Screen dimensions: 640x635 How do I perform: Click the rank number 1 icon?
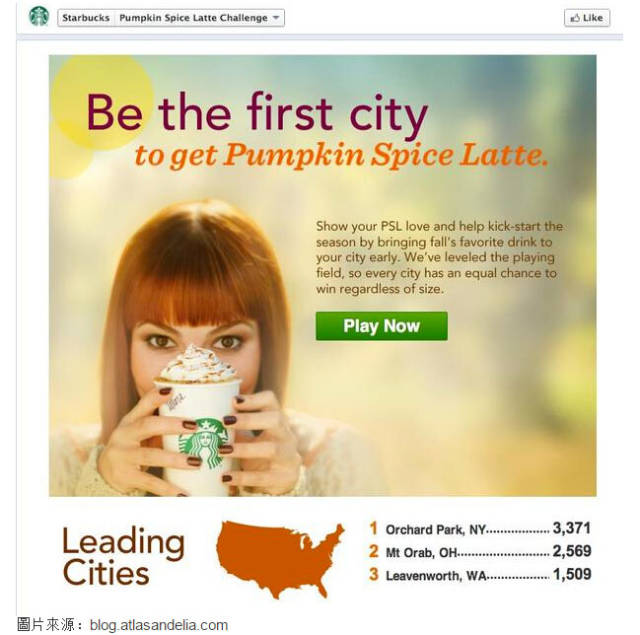373,528
